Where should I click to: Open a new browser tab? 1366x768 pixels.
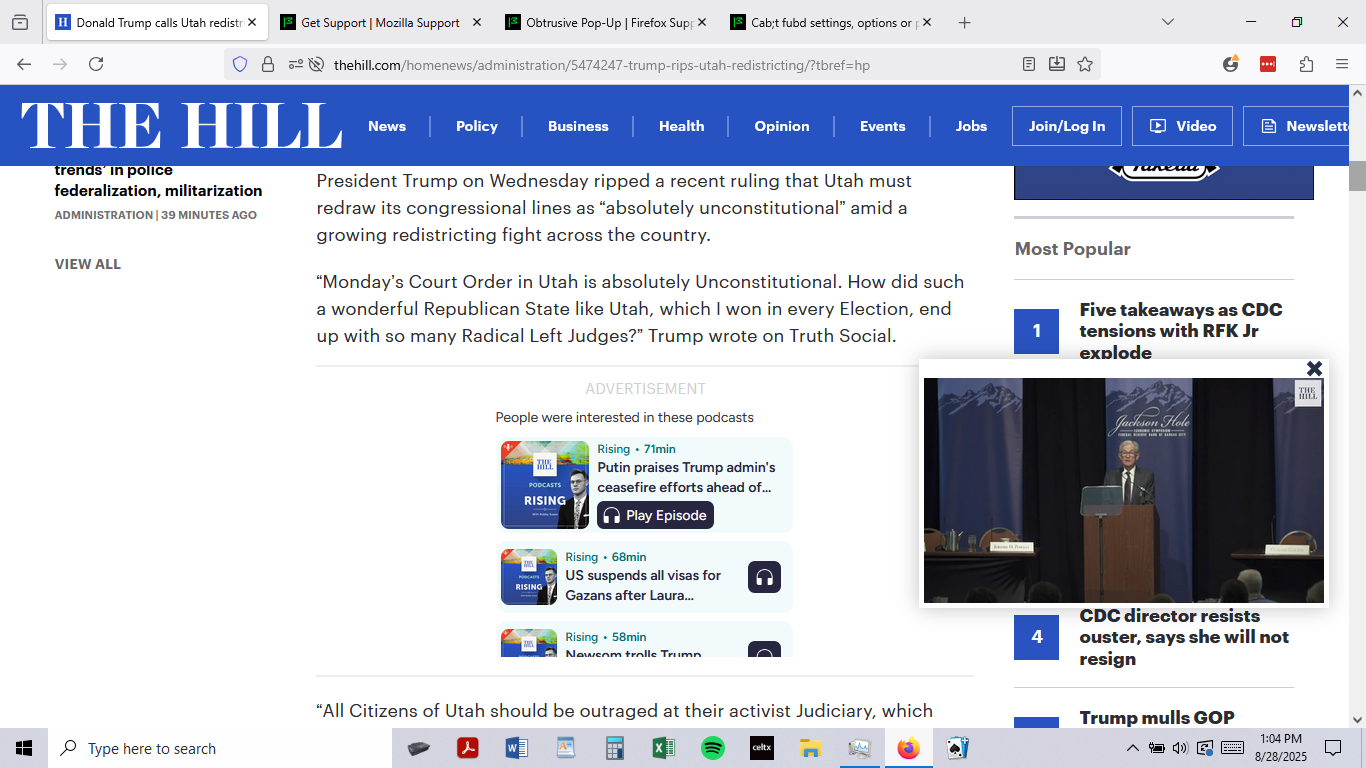pos(964,22)
